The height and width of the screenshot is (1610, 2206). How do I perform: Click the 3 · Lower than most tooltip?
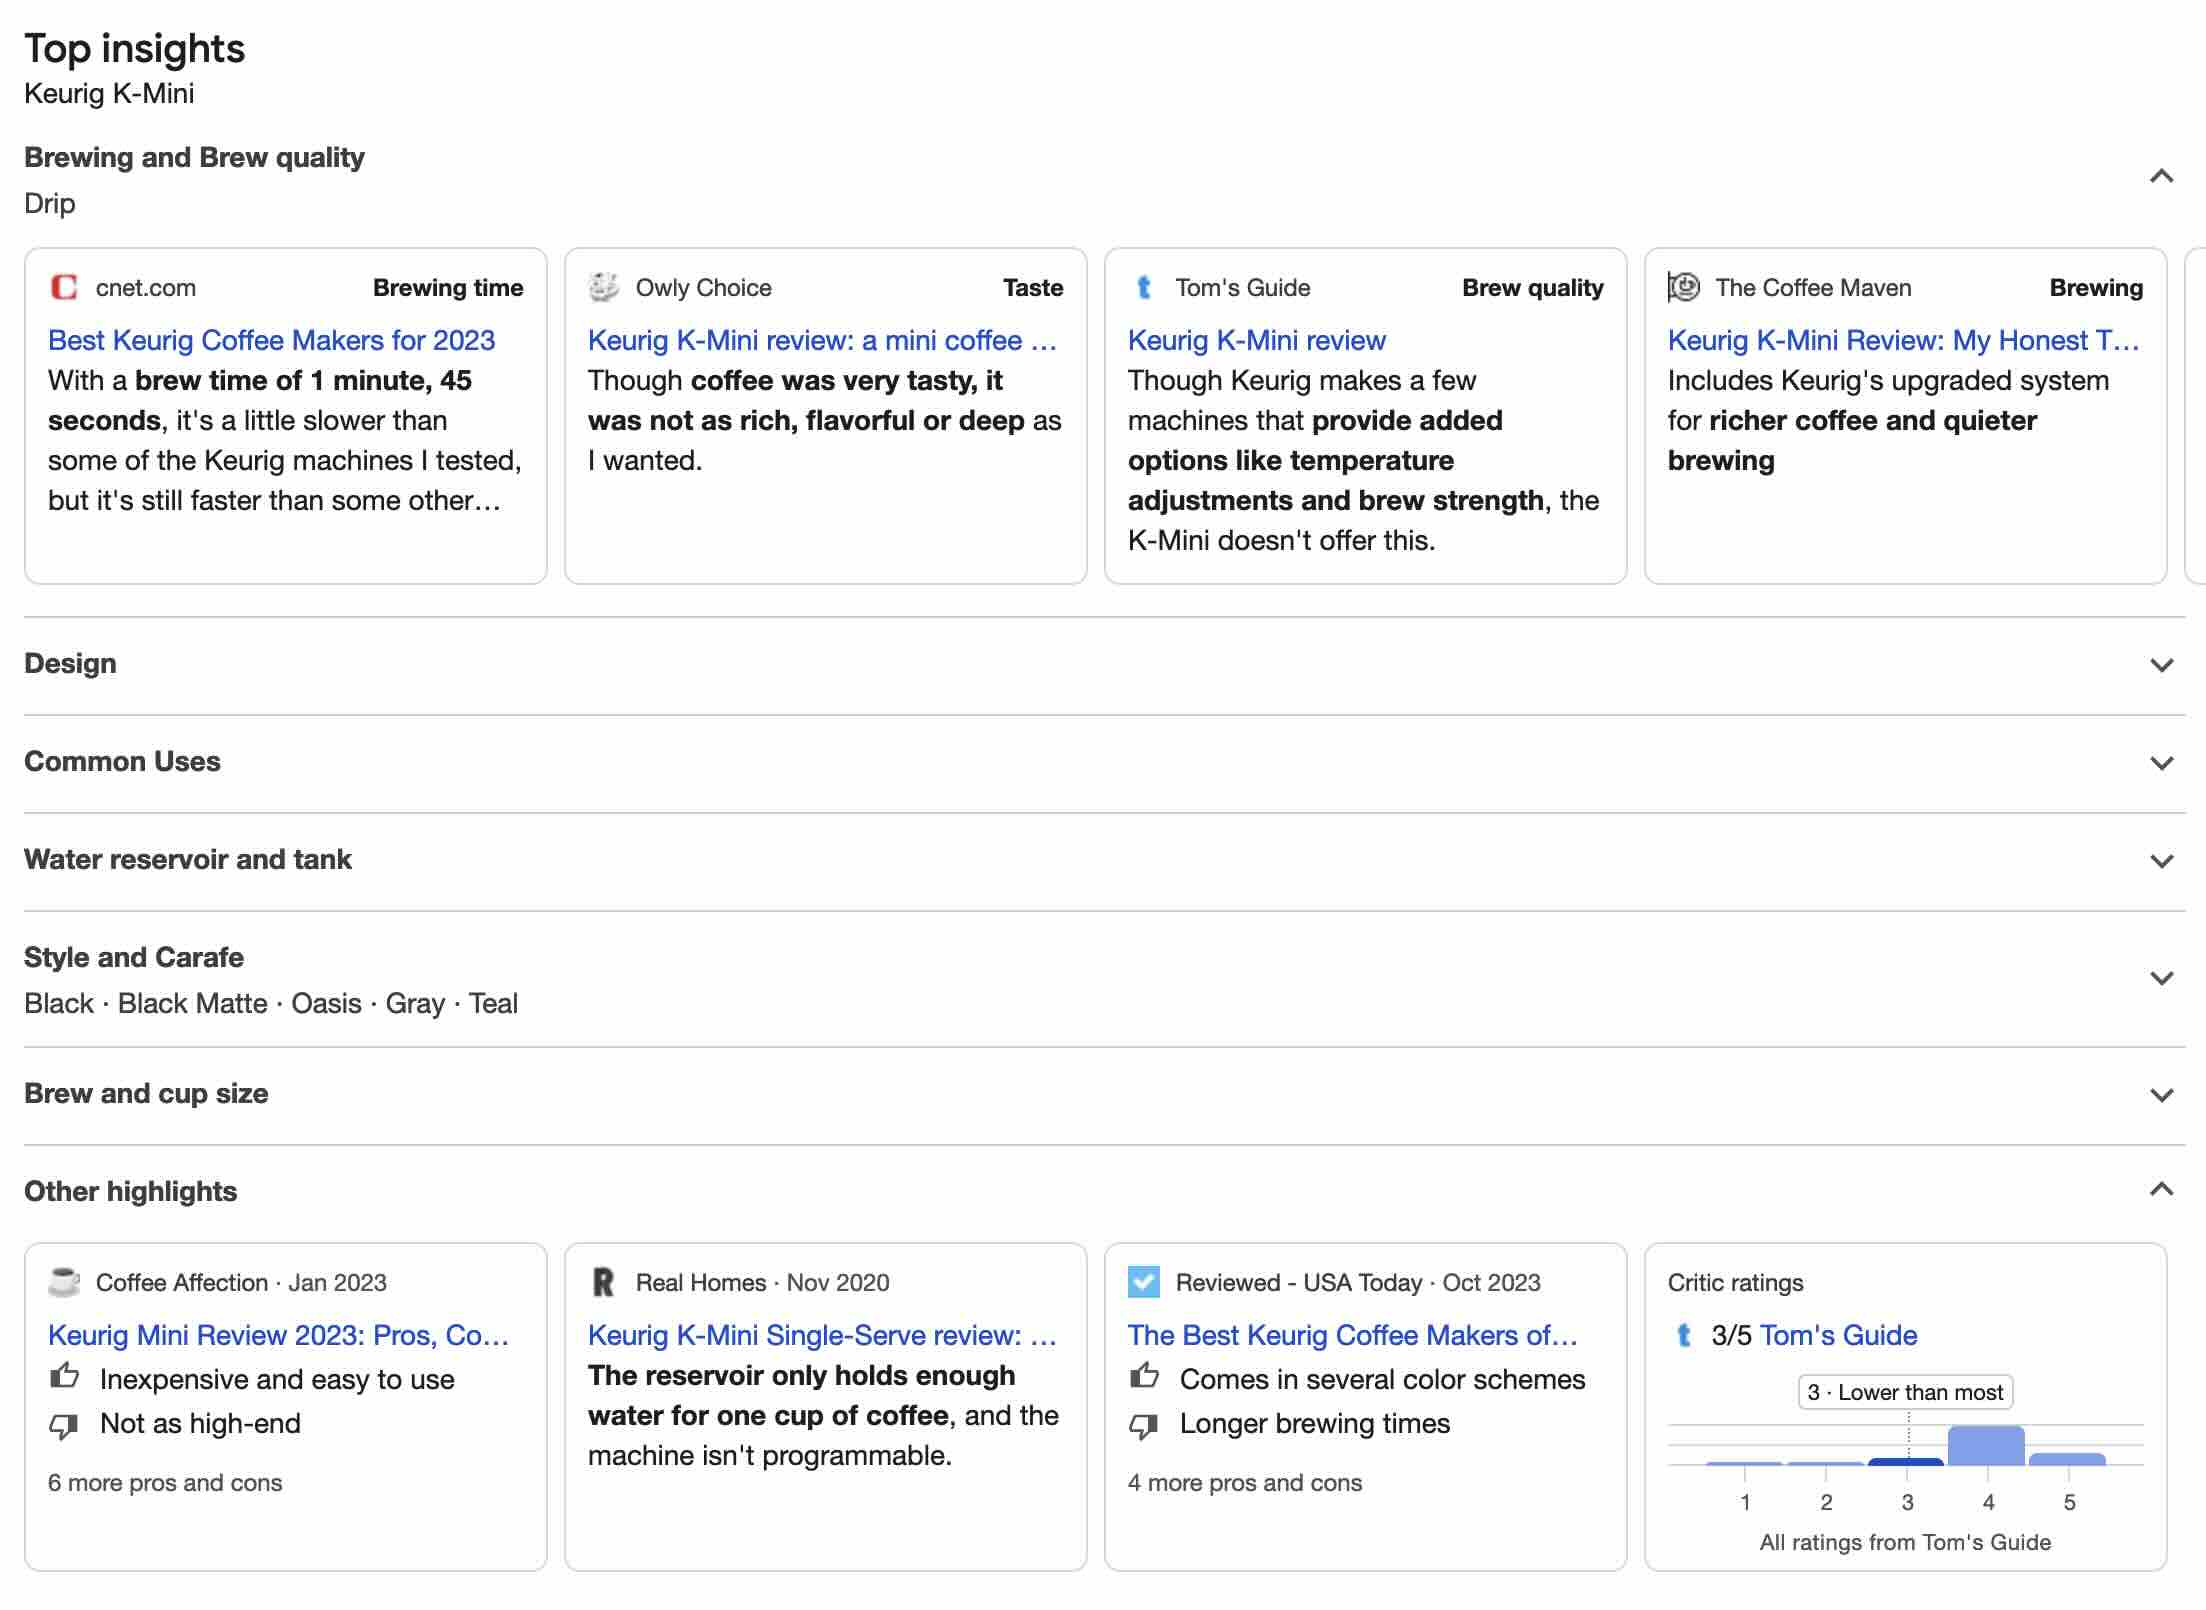(1906, 1392)
